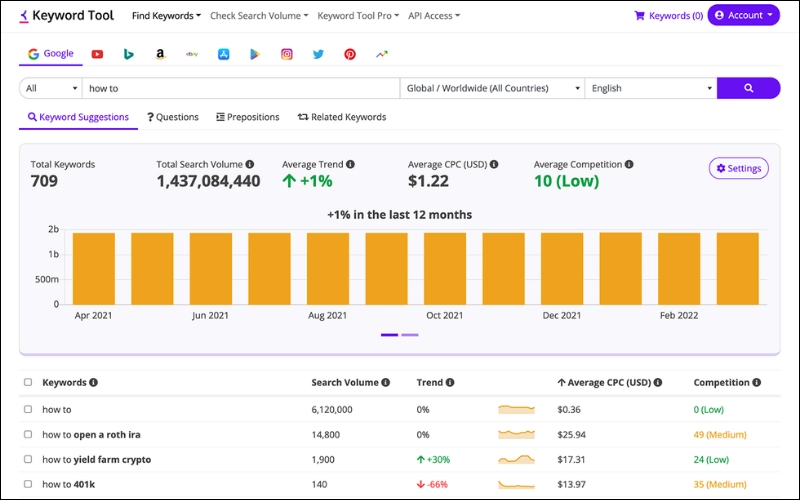The height and width of the screenshot is (500, 800).
Task: Click the '49 (Medium)' competition value
Action: [x=720, y=435]
